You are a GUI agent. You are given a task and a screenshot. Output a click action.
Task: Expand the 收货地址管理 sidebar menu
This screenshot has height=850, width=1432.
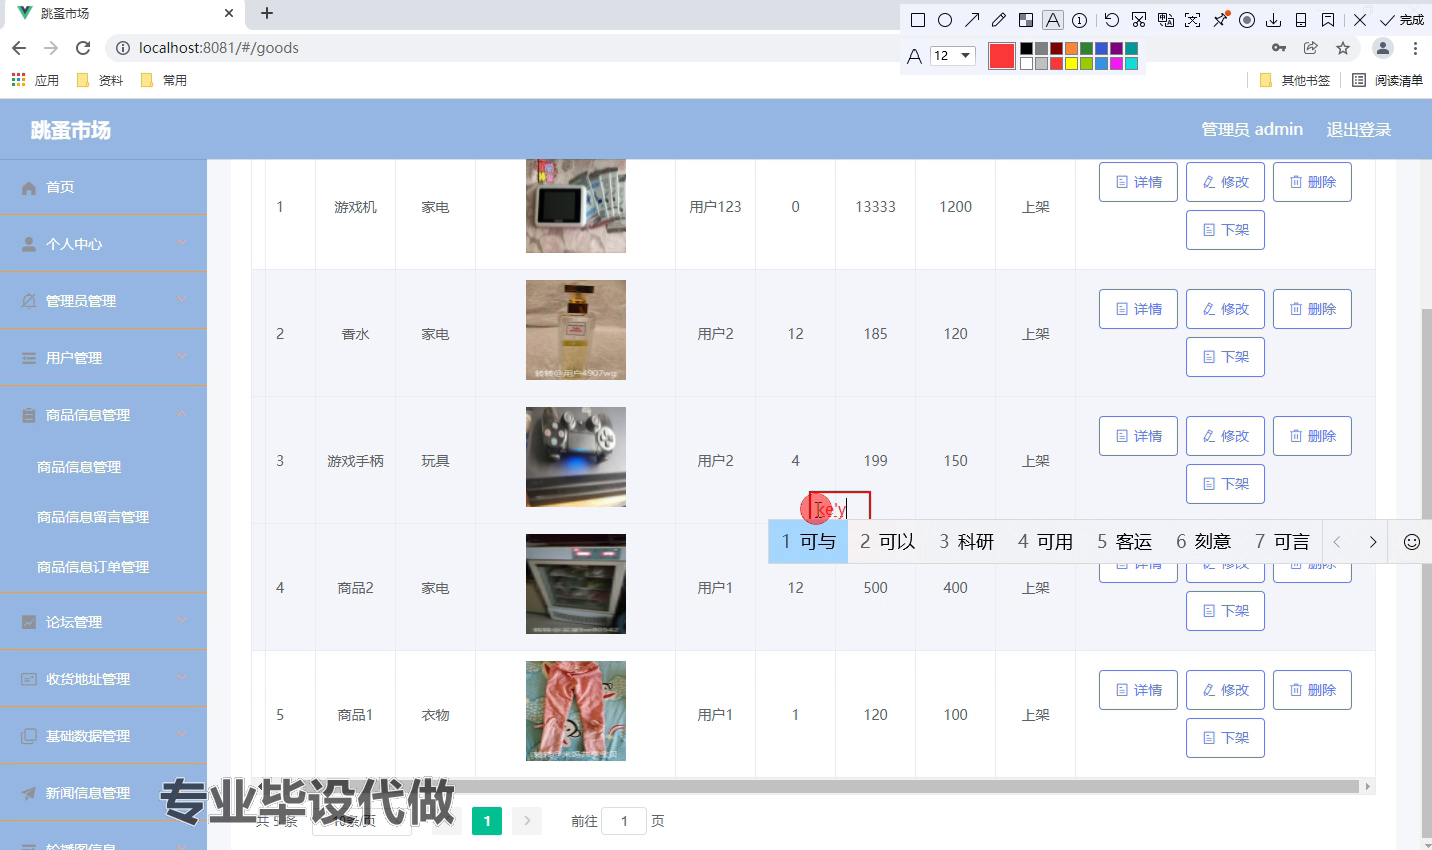coord(103,679)
